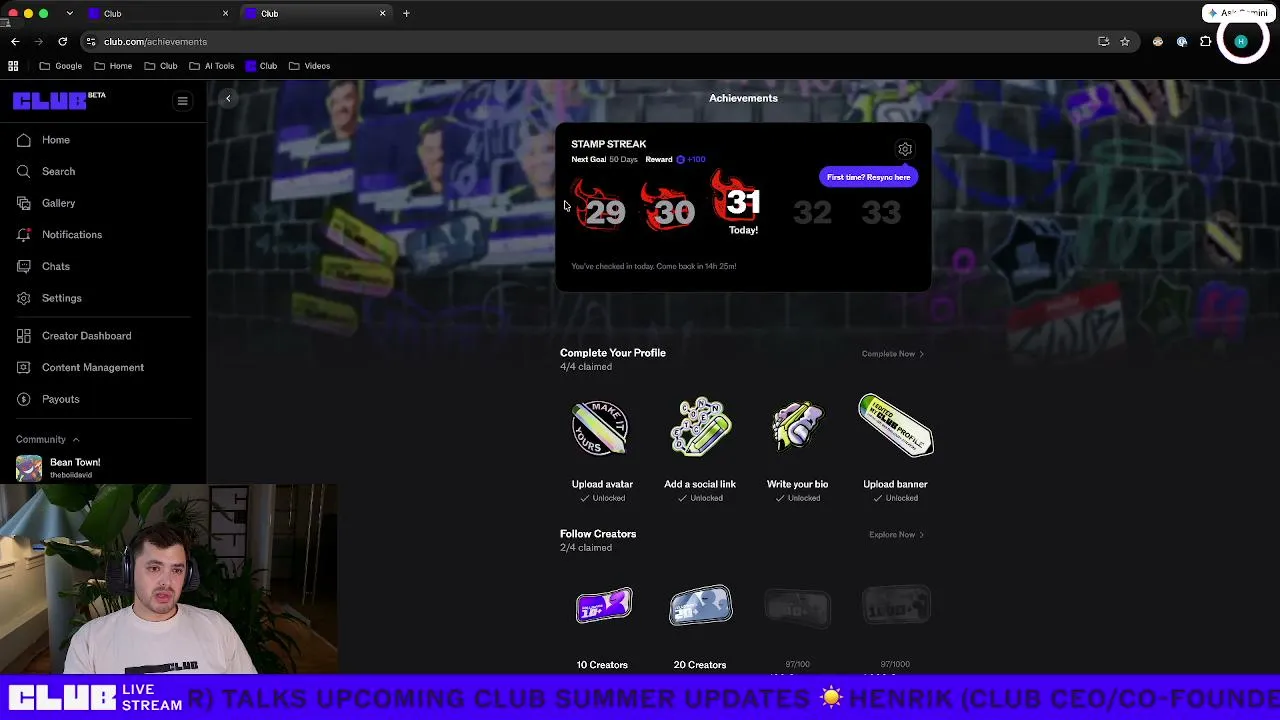Click the Stamp Streak +100 reward text
This screenshot has width=1280, height=720.
coord(691,160)
